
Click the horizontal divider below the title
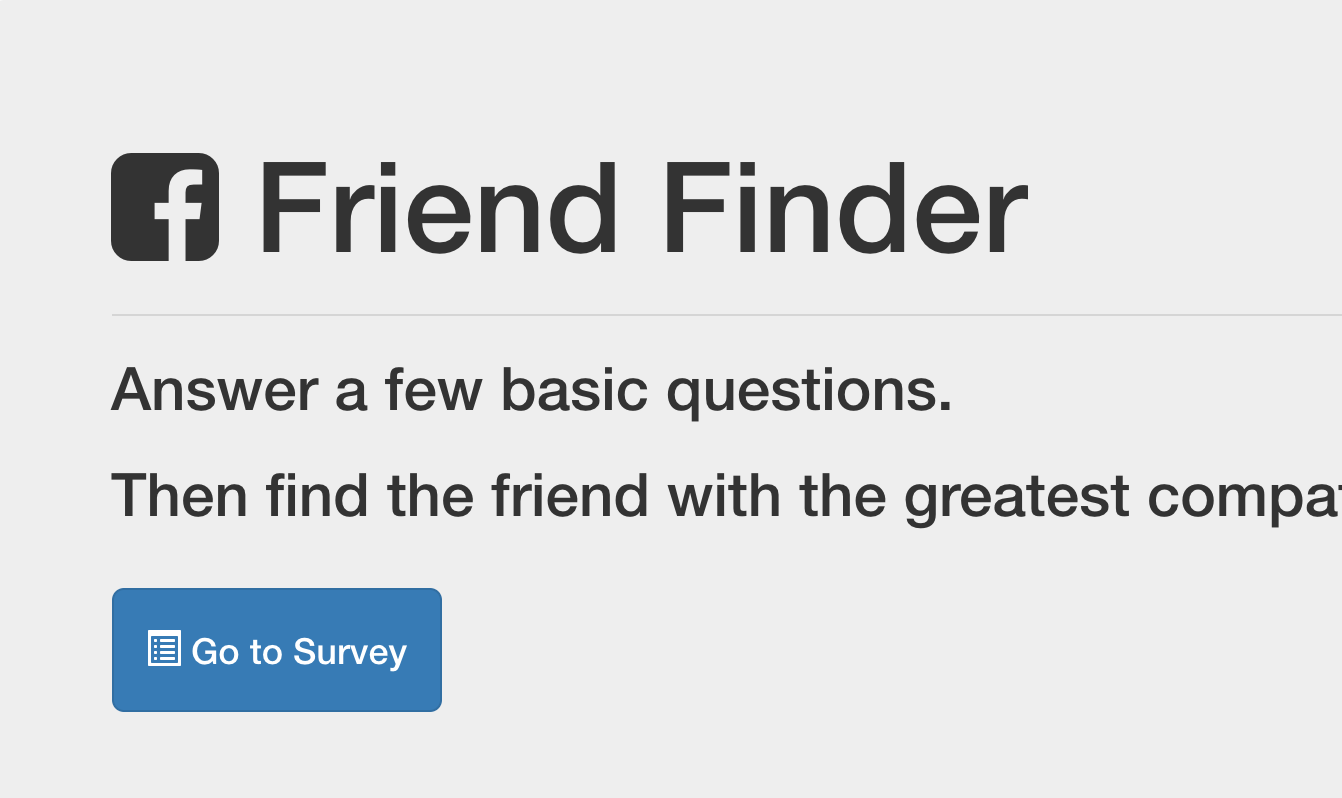click(x=727, y=315)
